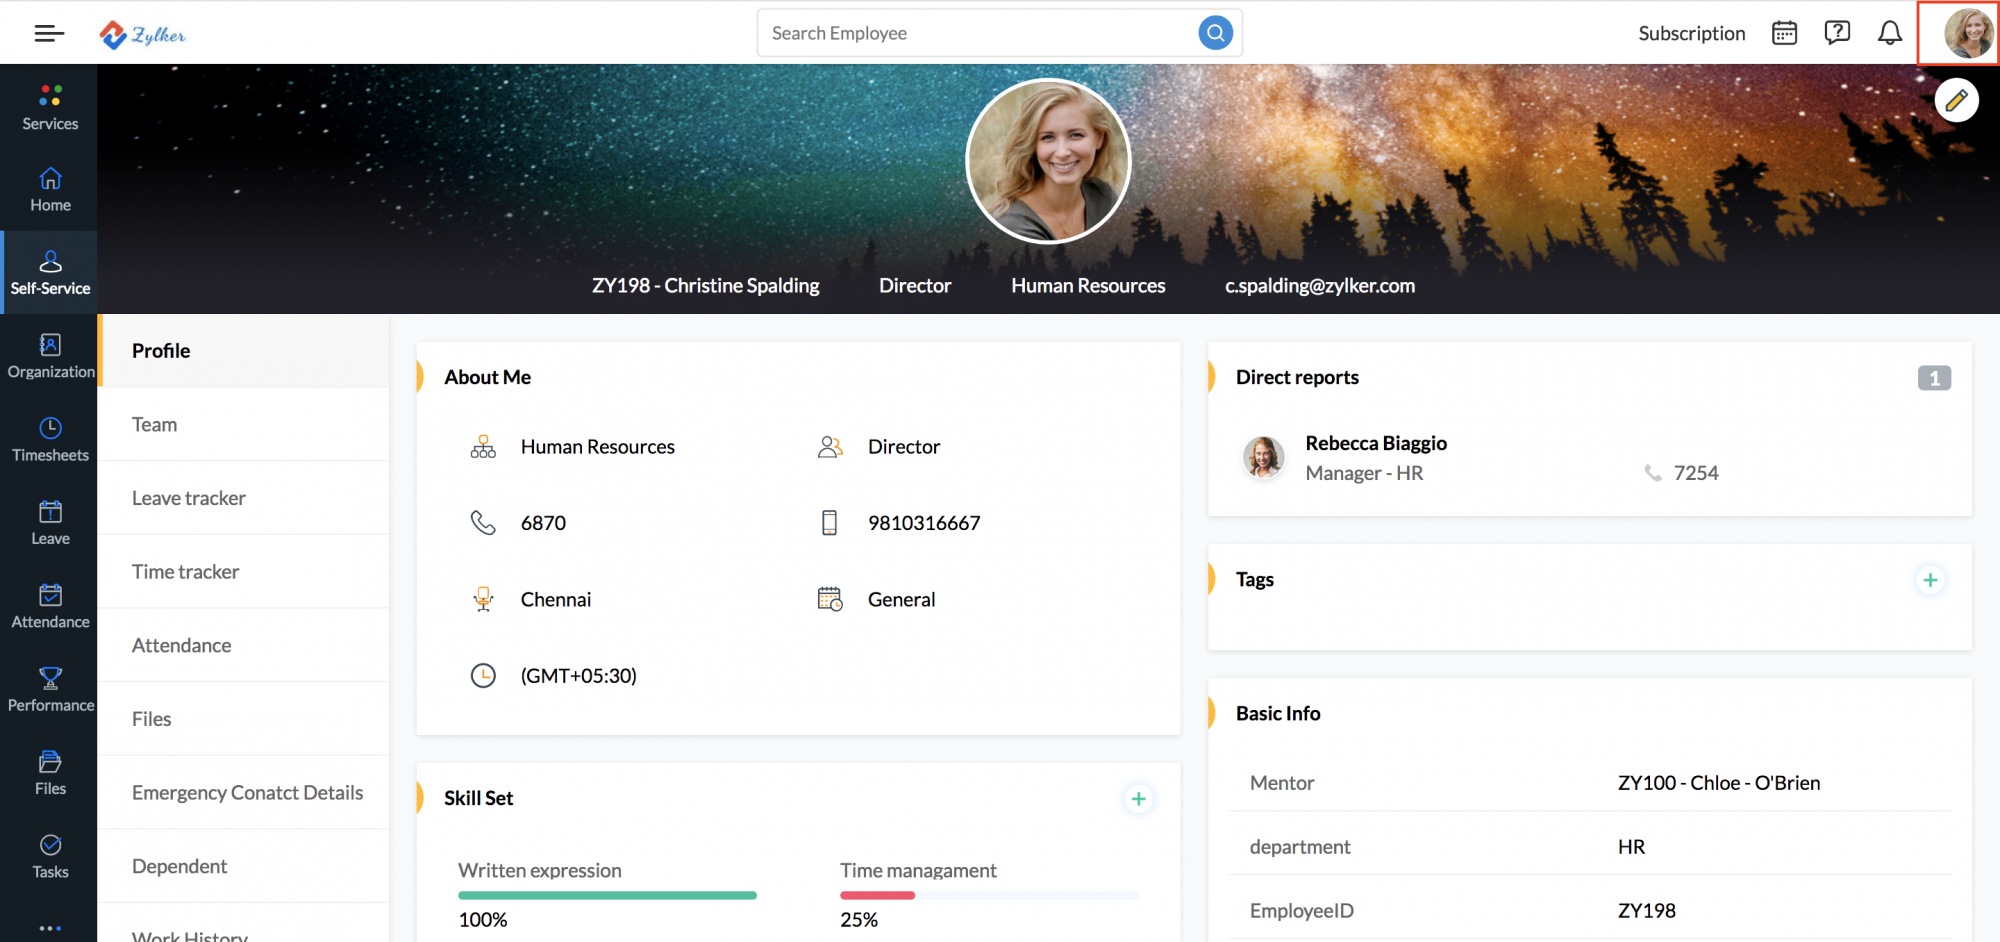Add a skill with Skill Set plus
This screenshot has width=2000, height=942.
(1138, 798)
